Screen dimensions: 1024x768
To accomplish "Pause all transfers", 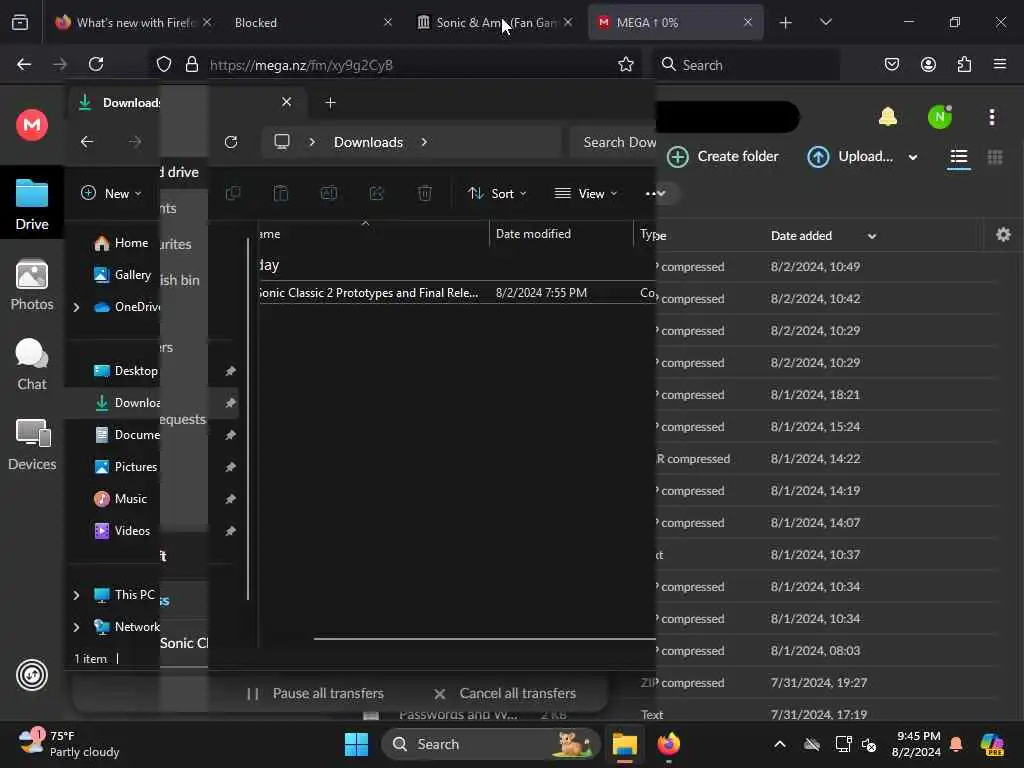I will pos(315,694).
